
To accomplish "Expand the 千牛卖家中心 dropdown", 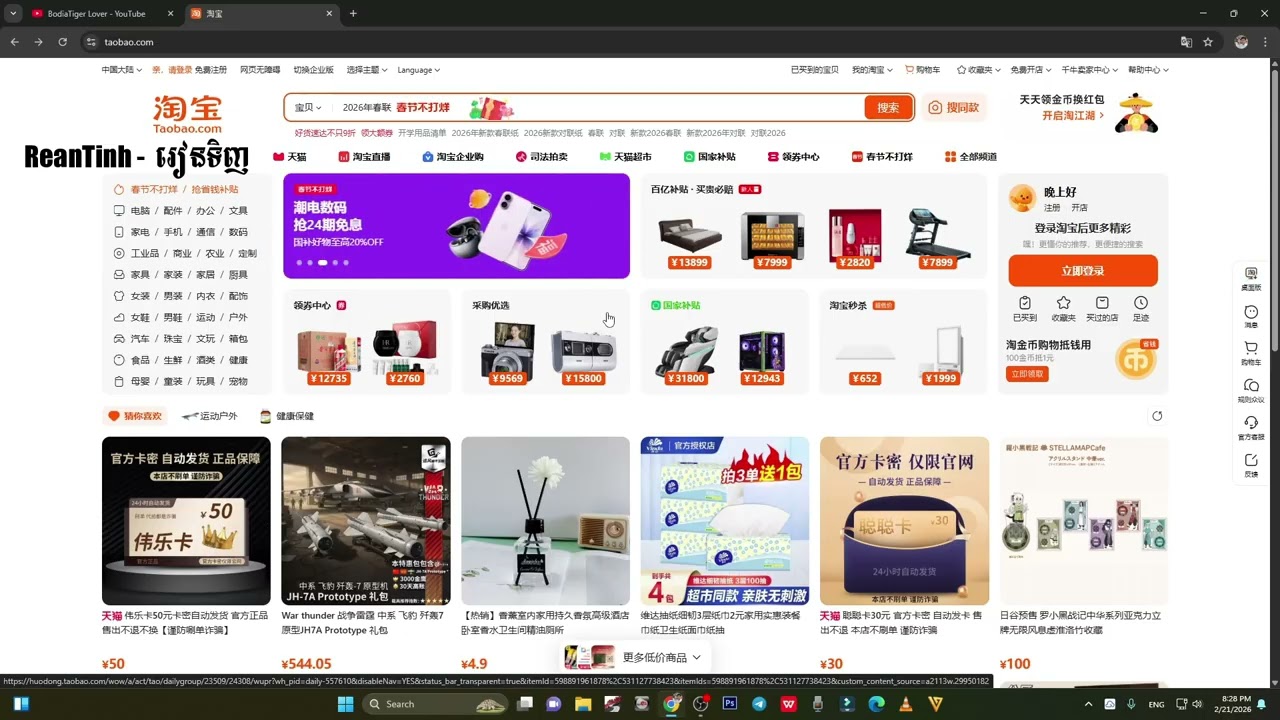I will [x=1089, y=70].
